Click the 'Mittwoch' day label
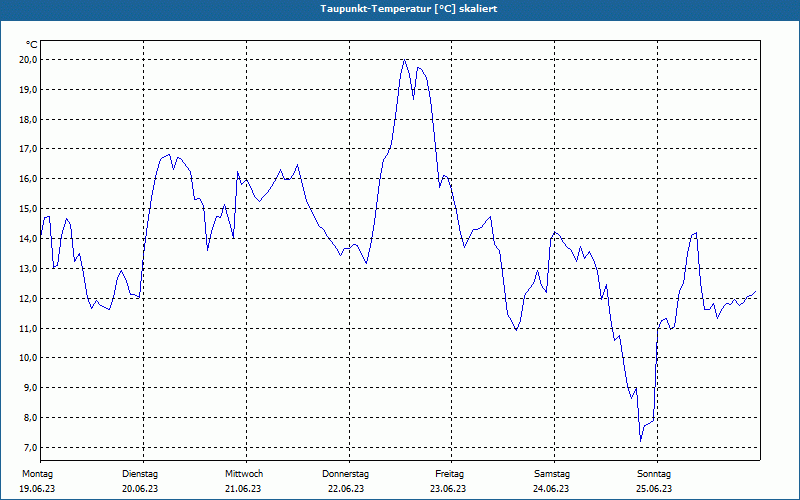This screenshot has width=800, height=500. point(244,474)
